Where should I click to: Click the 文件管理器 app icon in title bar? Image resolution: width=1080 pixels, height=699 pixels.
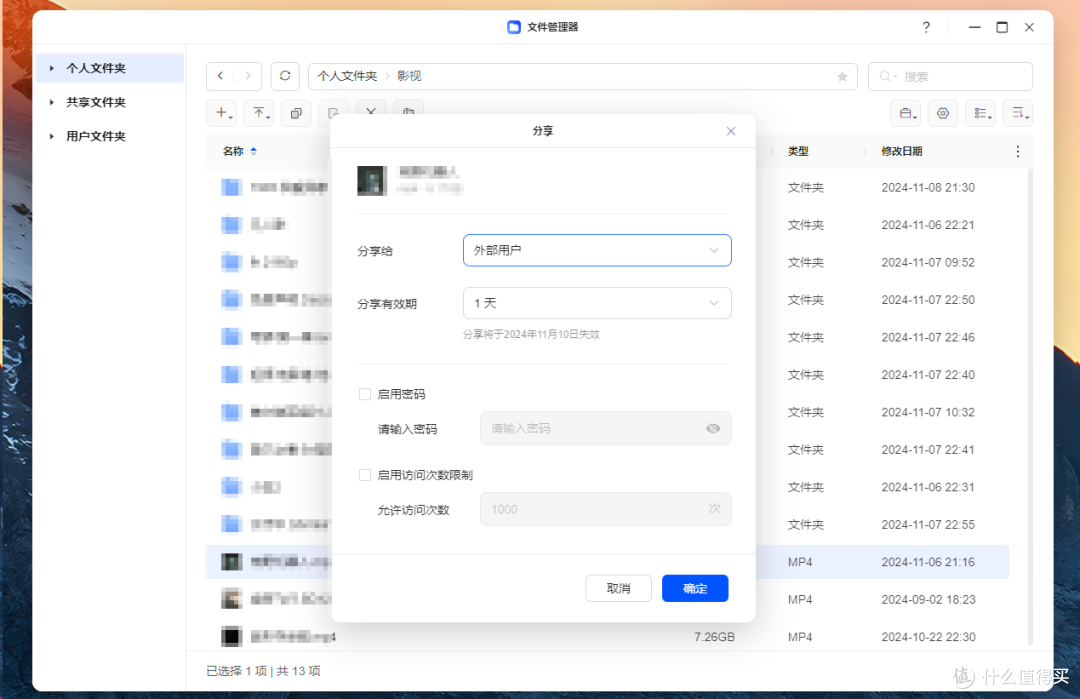[514, 27]
